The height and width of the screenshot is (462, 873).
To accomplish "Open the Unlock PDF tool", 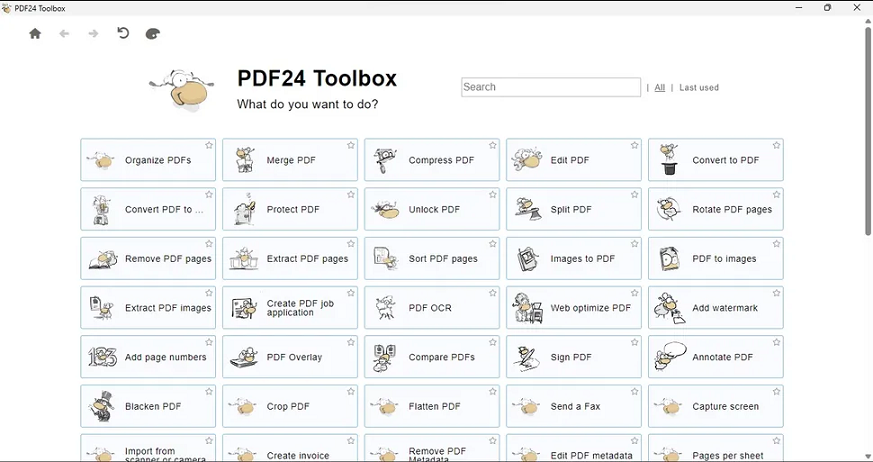I will point(432,209).
